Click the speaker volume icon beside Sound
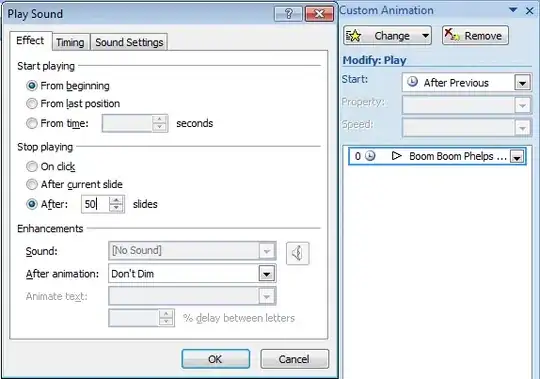 tap(298, 253)
